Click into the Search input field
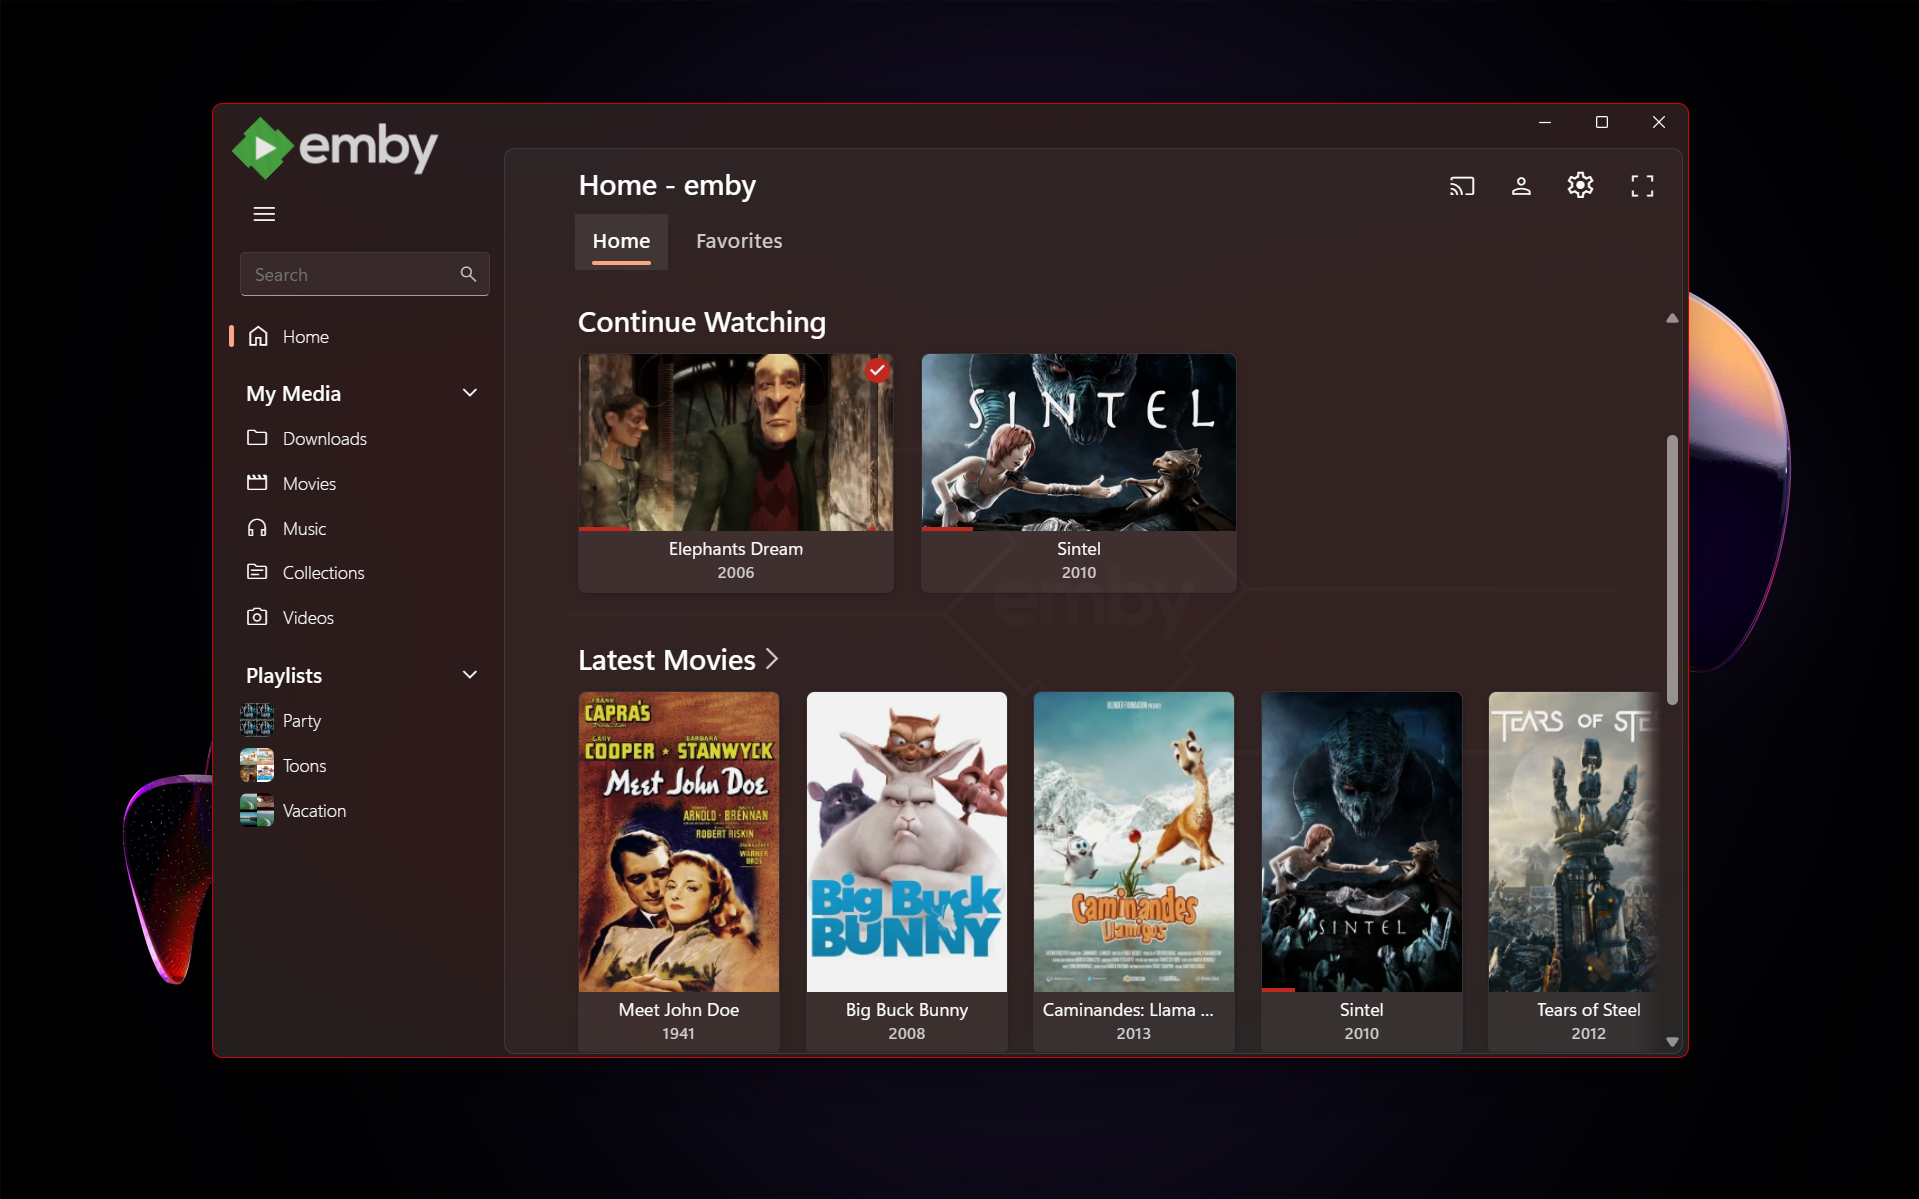 point(364,274)
